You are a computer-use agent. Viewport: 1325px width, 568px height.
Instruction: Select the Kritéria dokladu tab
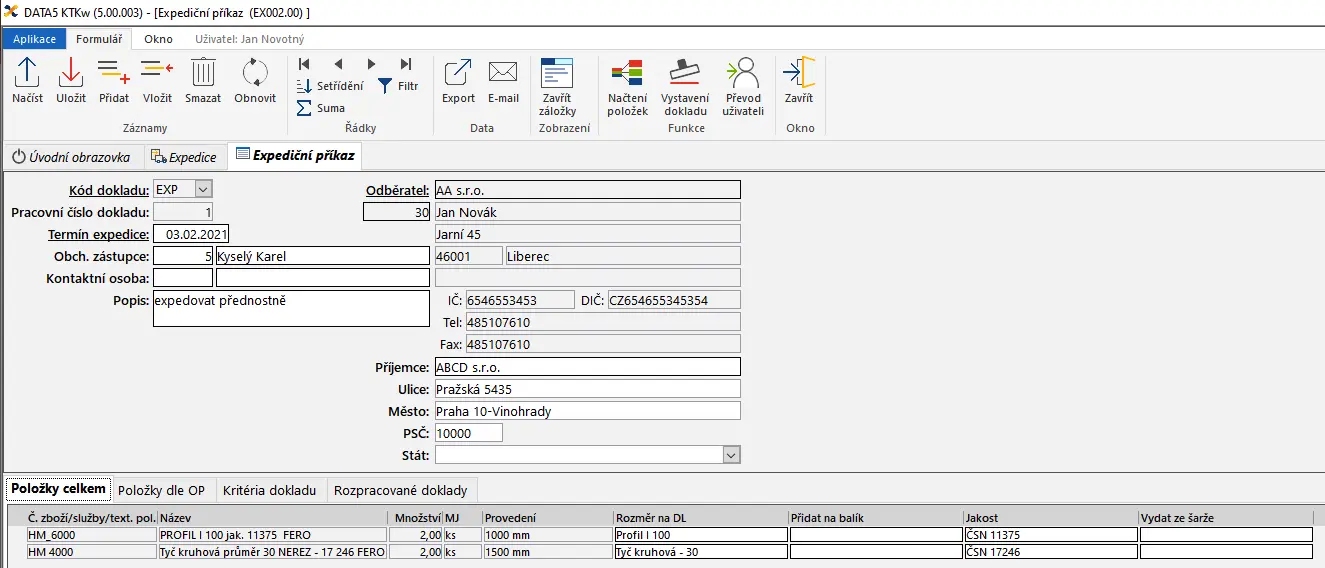[270, 490]
